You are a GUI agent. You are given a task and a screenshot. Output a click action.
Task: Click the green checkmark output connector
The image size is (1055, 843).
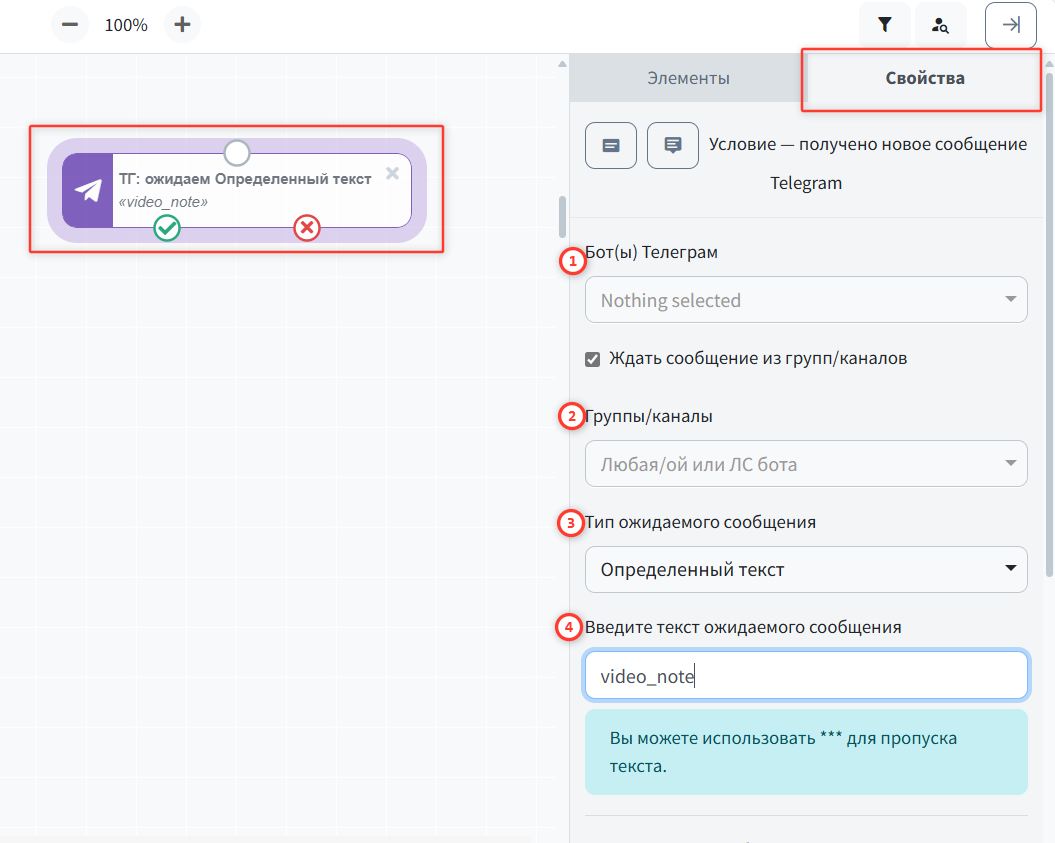click(167, 229)
